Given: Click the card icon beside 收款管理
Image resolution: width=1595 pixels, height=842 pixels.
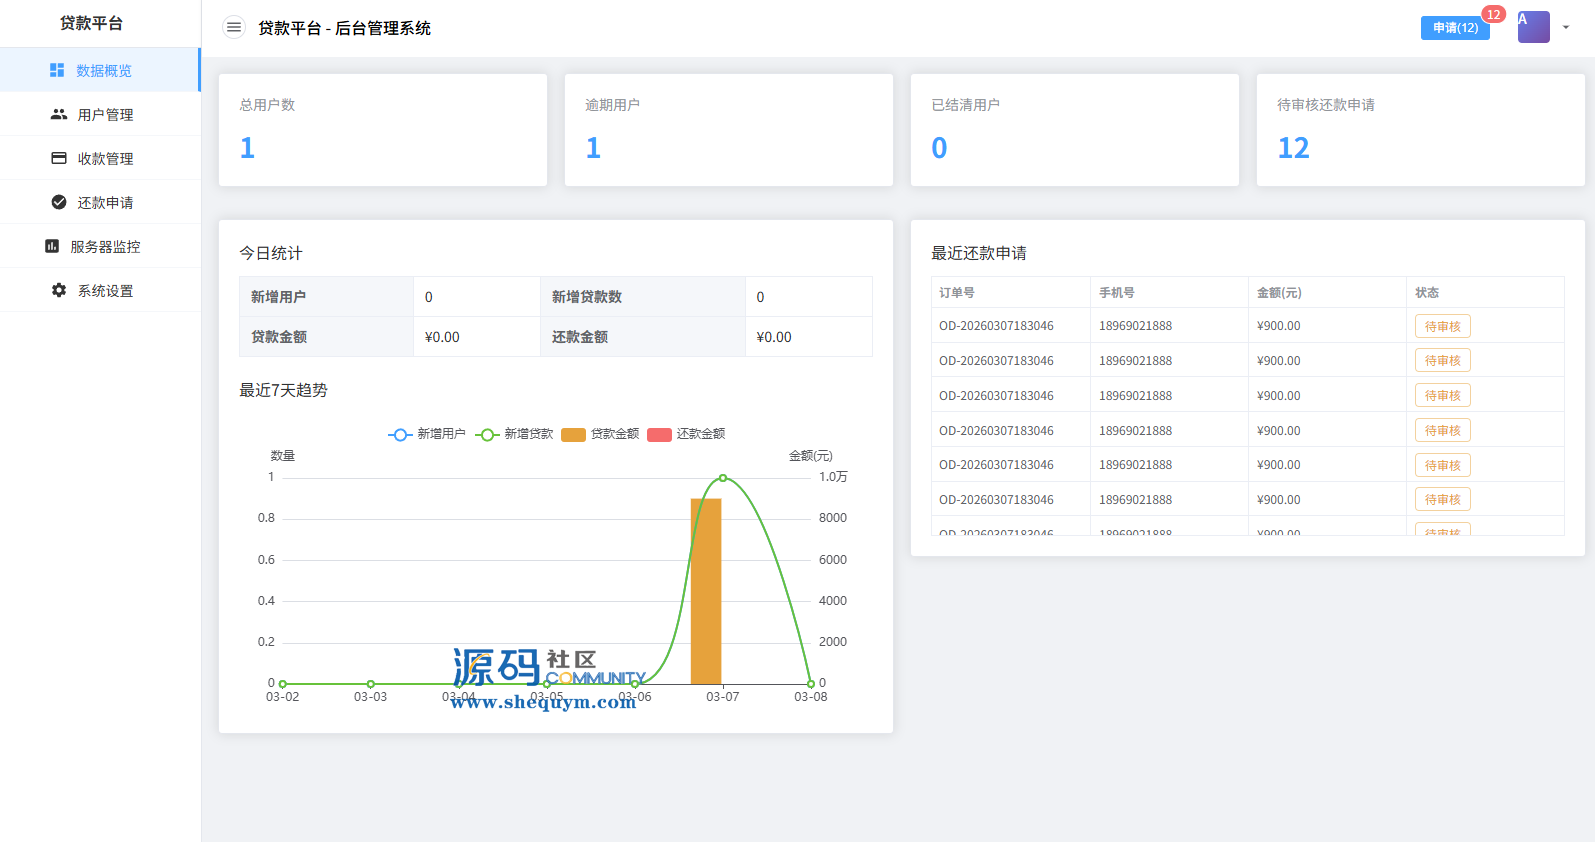Looking at the screenshot, I should tap(59, 158).
